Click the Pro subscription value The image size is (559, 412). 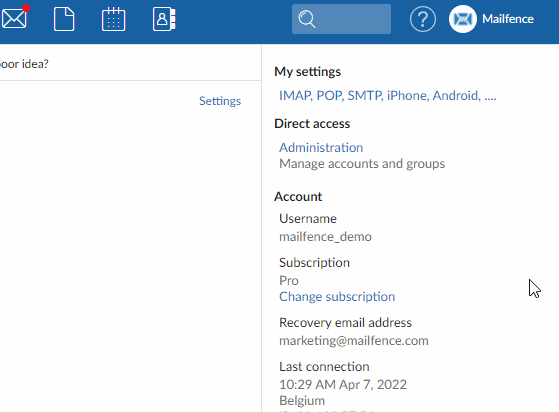click(288, 281)
